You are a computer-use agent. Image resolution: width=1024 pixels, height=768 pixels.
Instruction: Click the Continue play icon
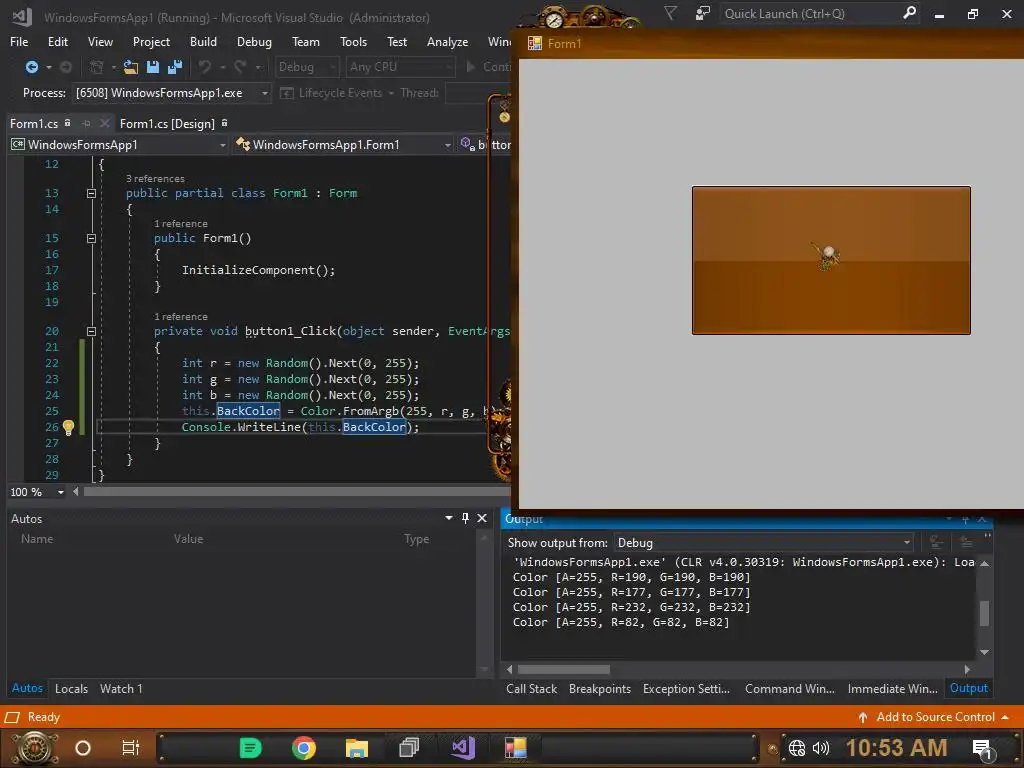pos(470,67)
